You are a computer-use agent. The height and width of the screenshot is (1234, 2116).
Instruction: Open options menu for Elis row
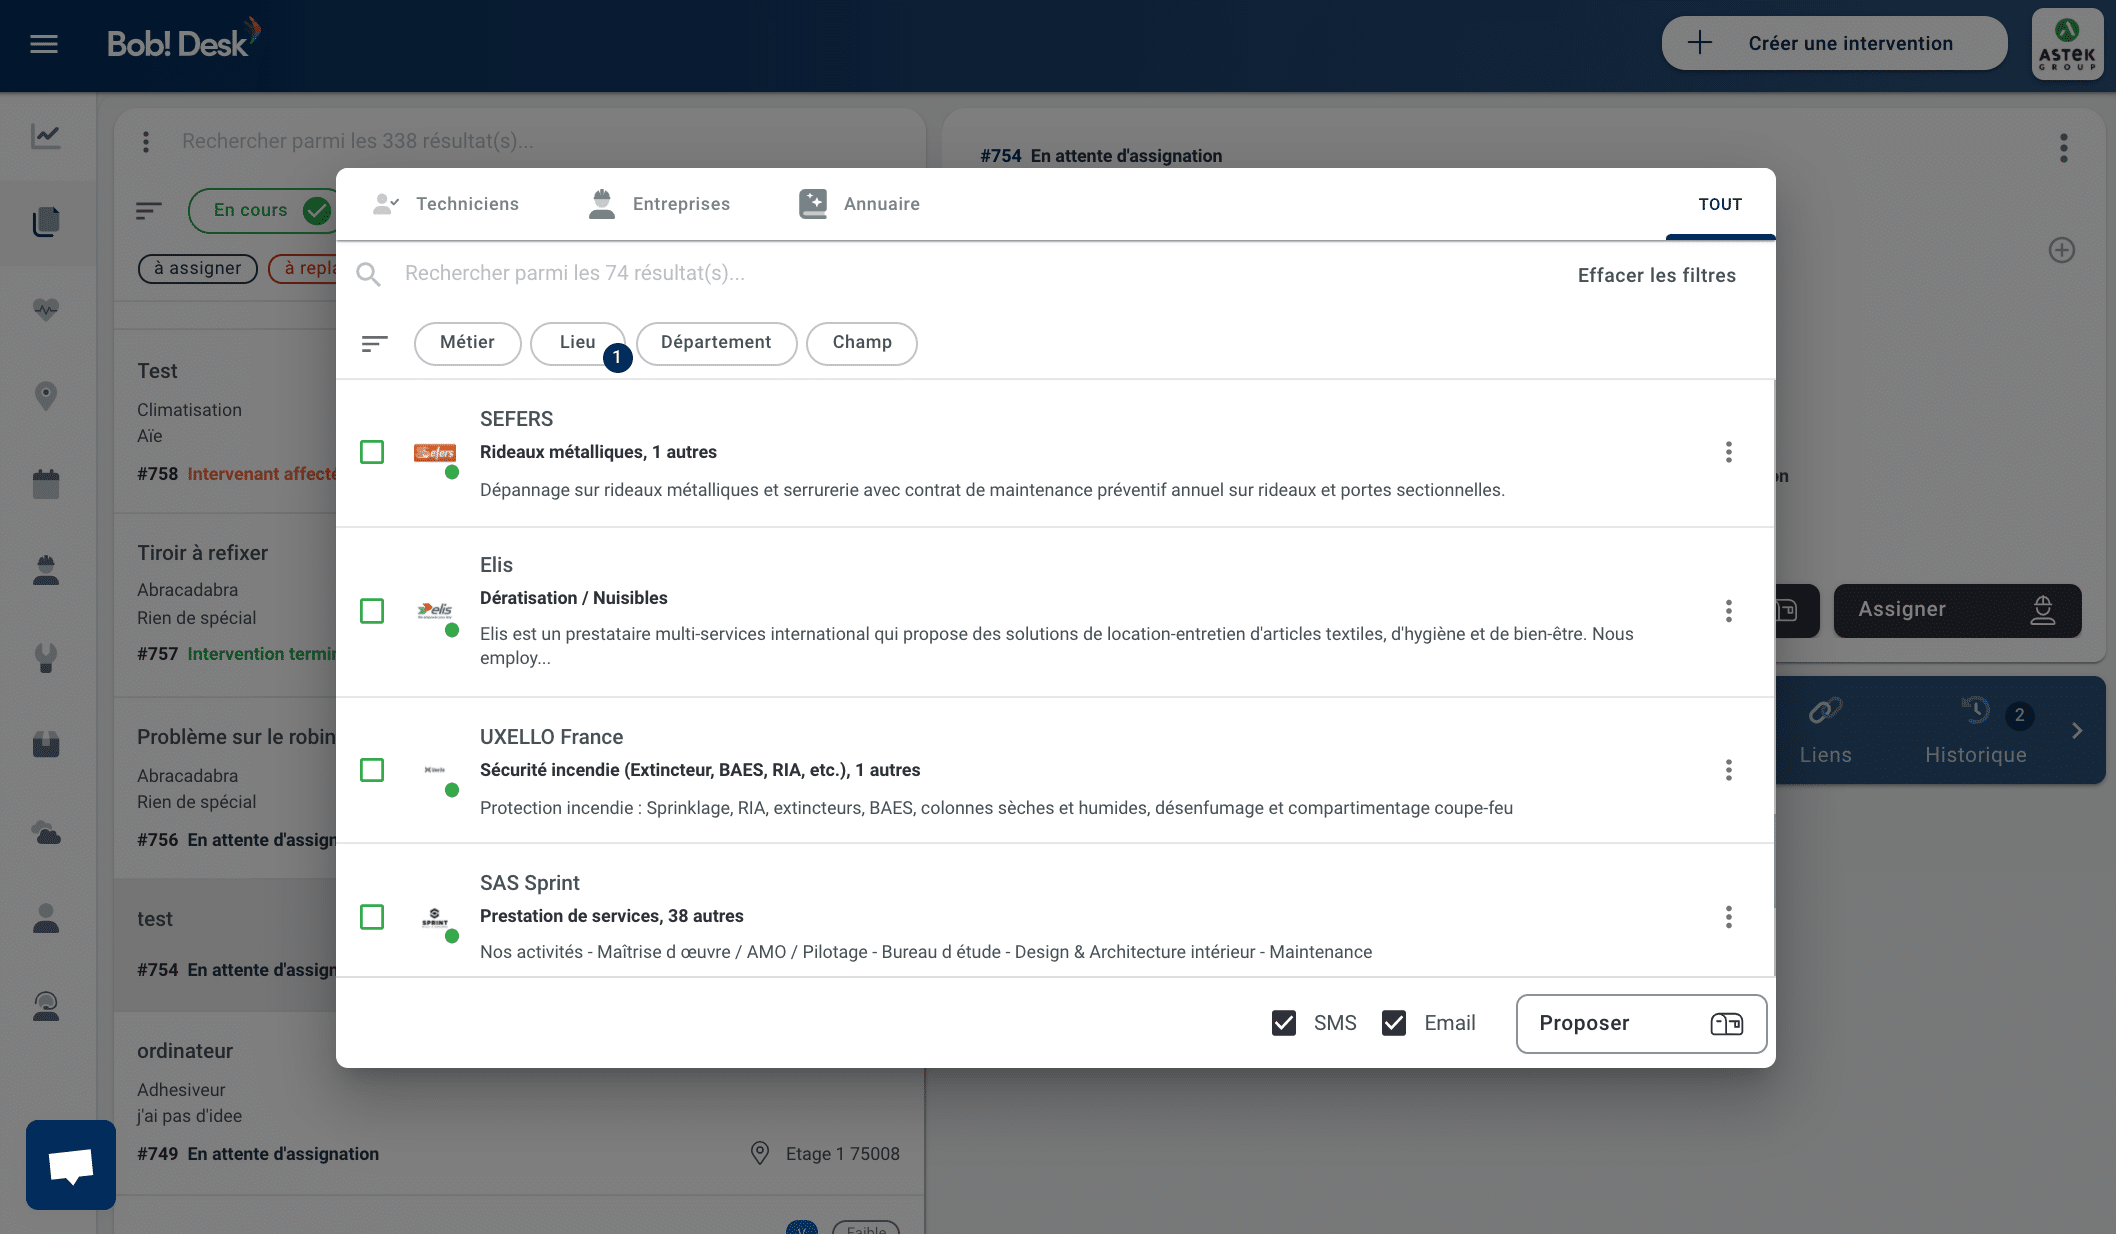coord(1728,611)
